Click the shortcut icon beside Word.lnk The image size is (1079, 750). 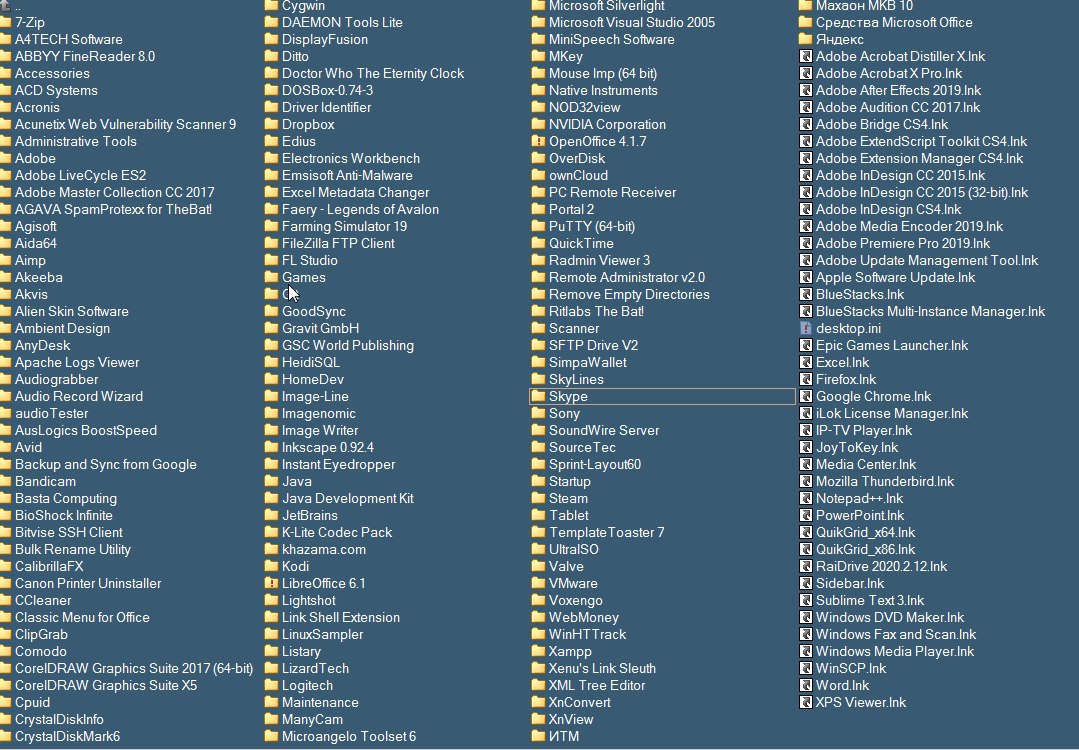tap(805, 685)
